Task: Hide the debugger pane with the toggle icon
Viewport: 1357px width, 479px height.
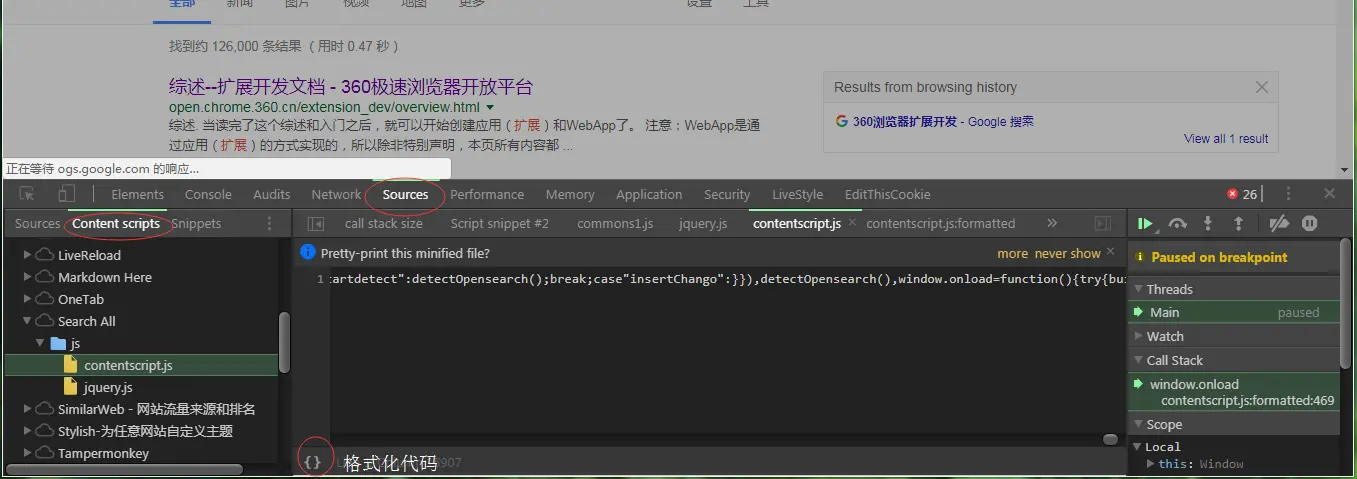Action: point(1102,223)
